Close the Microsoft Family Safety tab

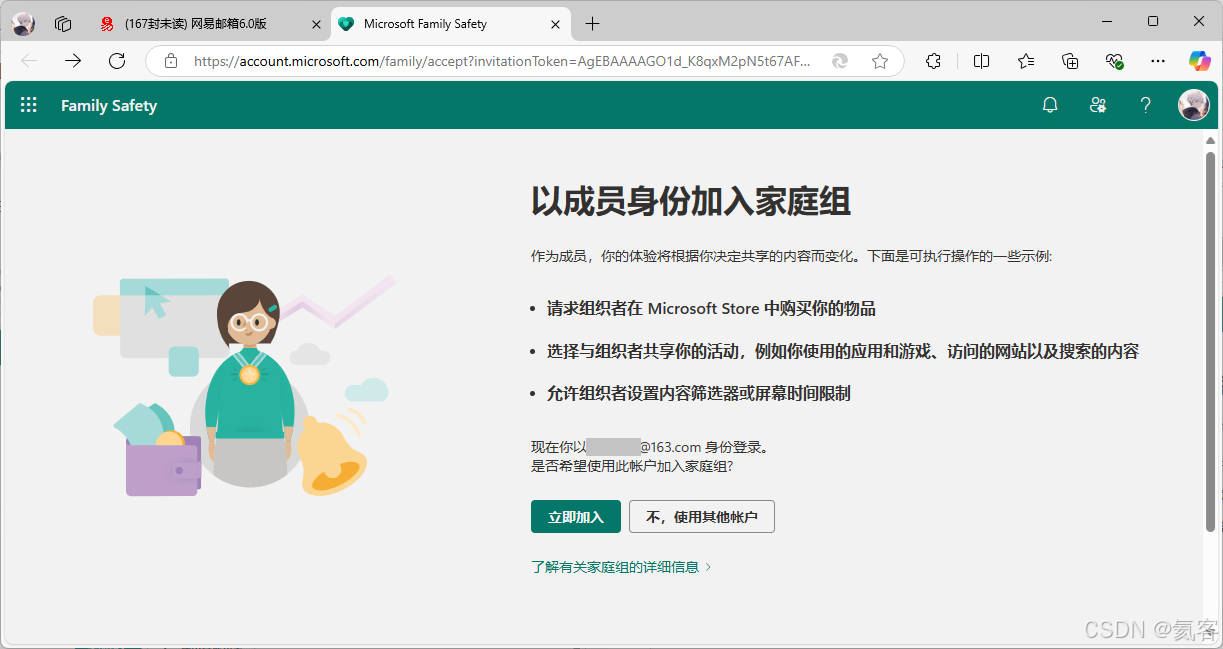tap(555, 24)
